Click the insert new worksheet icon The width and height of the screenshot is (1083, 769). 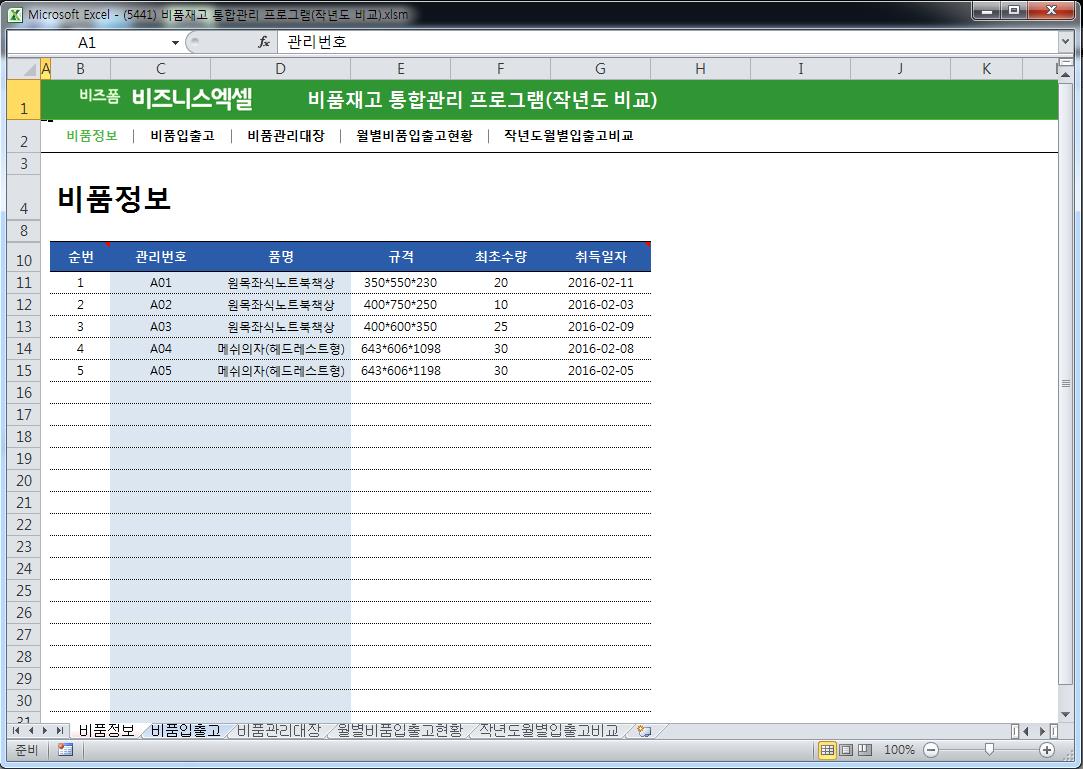[644, 731]
